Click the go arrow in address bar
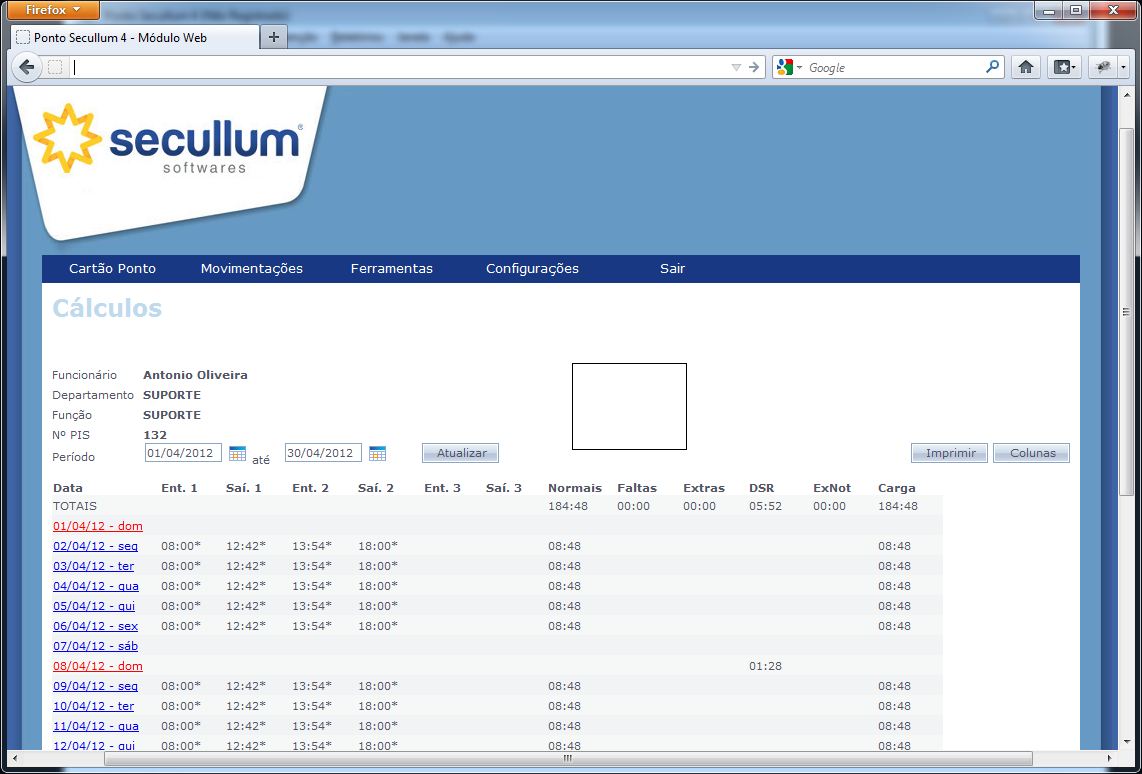The image size is (1142, 774). click(x=754, y=68)
